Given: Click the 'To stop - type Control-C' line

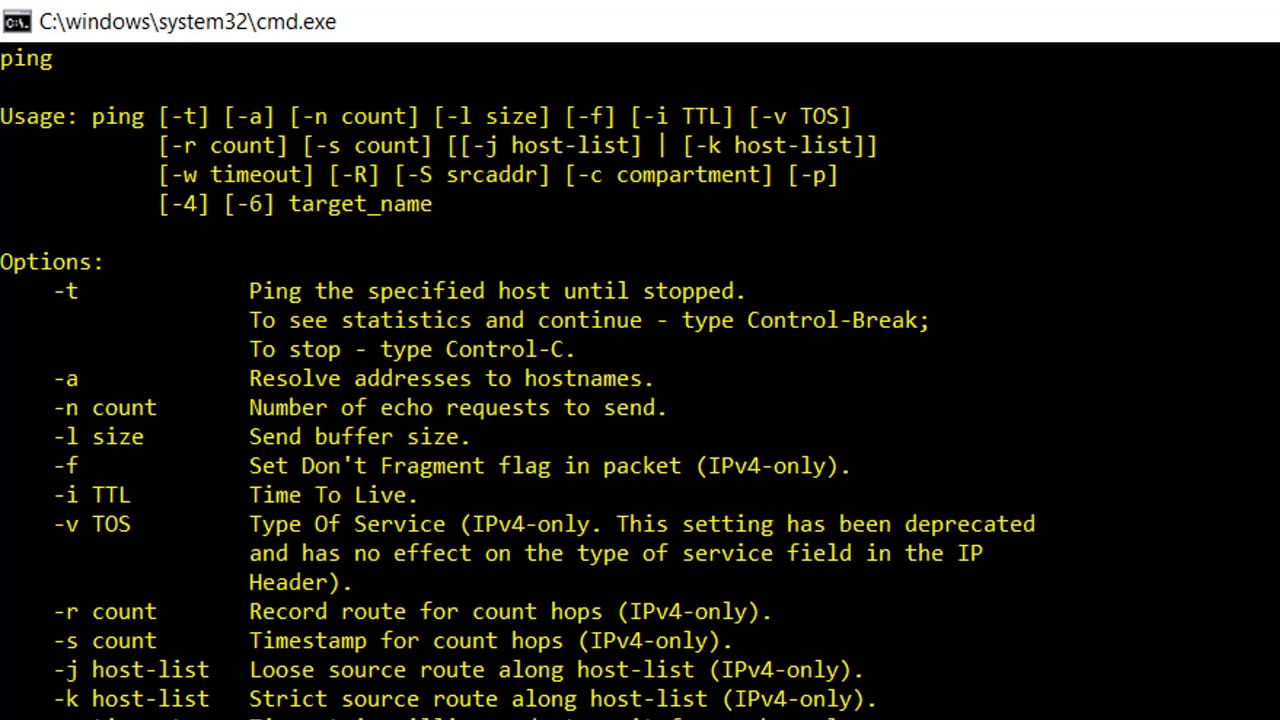Looking at the screenshot, I should click(412, 349).
